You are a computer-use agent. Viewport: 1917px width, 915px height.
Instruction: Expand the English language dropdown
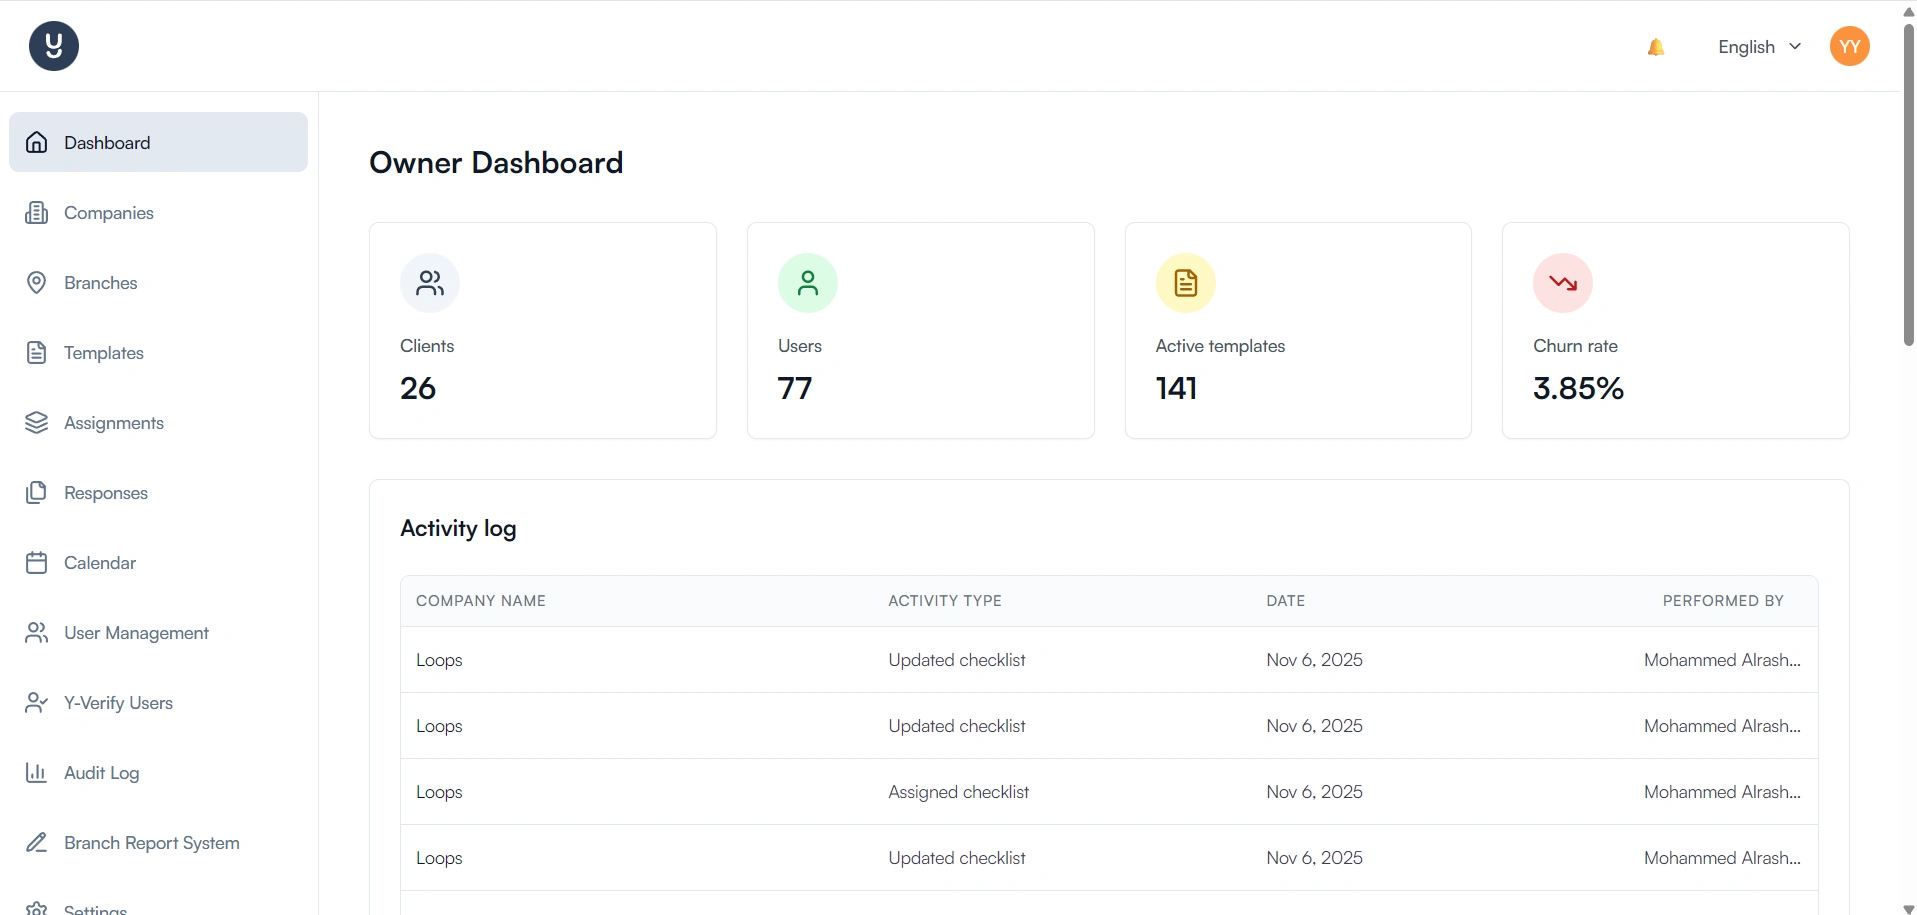click(x=1759, y=47)
